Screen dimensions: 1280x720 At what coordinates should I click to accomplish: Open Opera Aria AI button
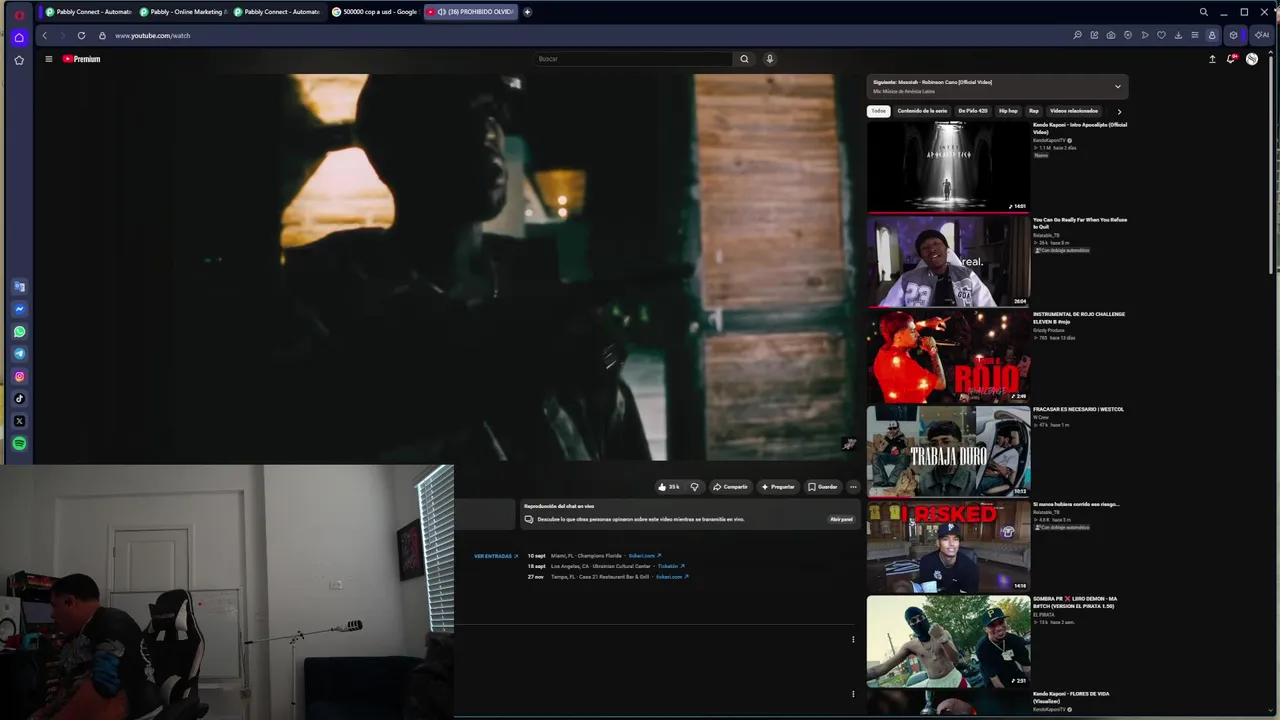click(x=1262, y=35)
